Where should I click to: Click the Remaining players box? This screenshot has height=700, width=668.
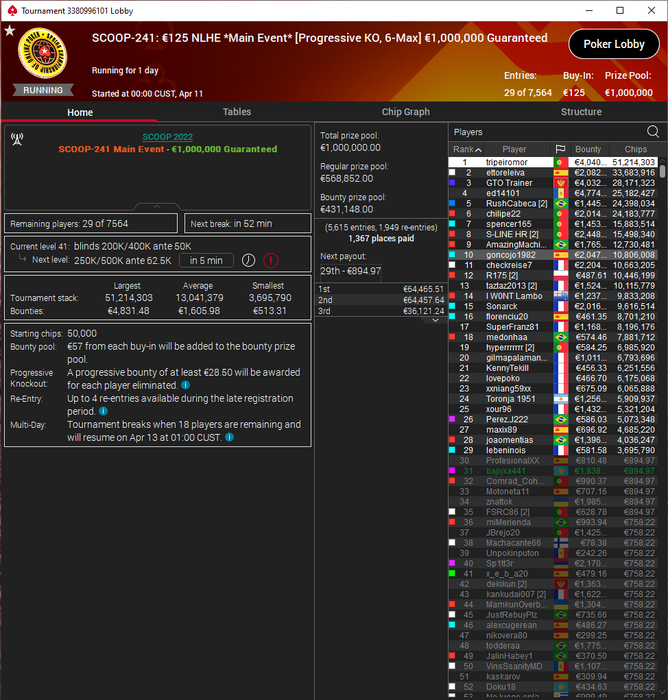point(91,223)
